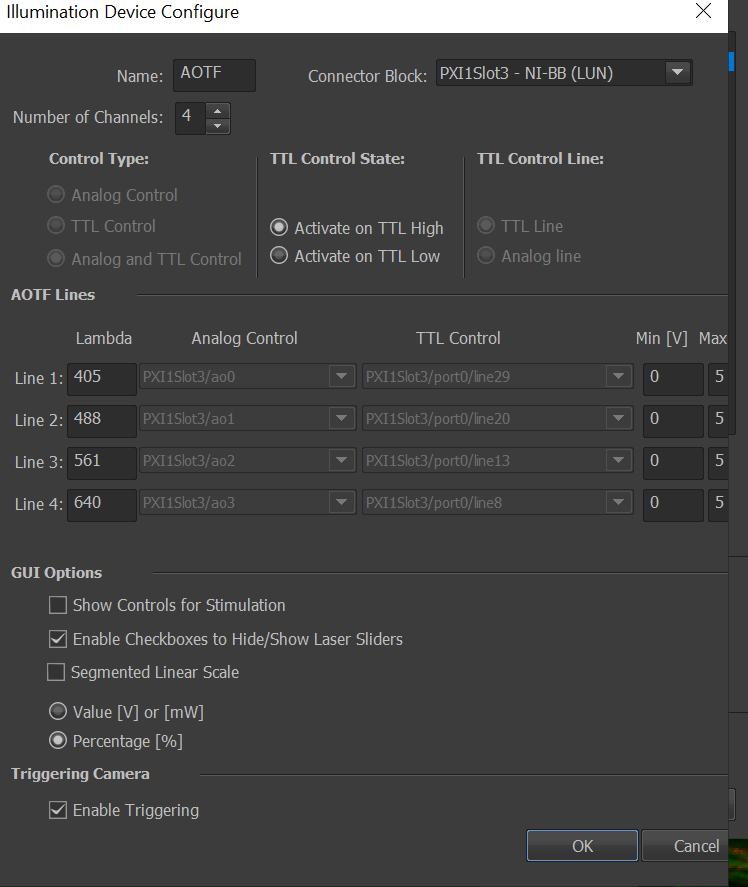748x887 pixels.
Task: Choose Value [V] or [mW] radio option
Action: click(x=59, y=712)
